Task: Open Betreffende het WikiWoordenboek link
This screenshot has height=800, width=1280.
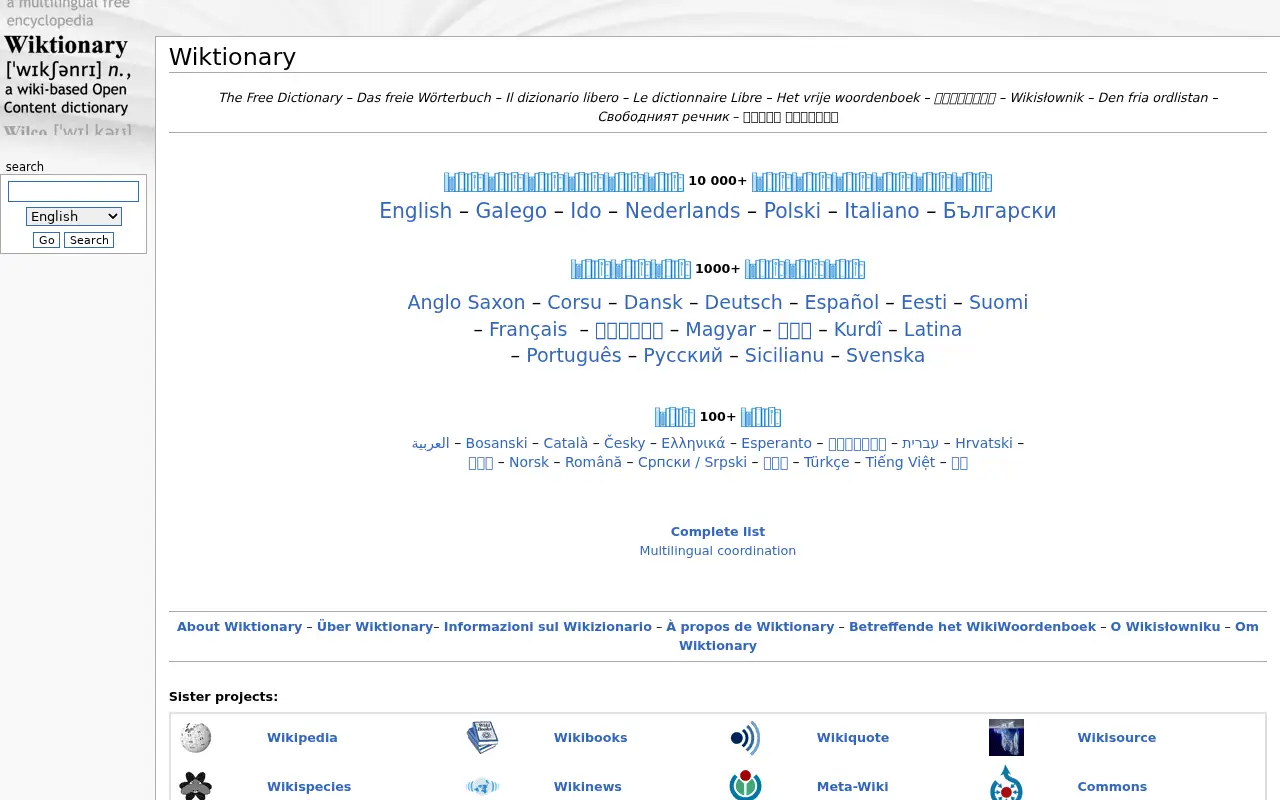Action: [x=973, y=627]
